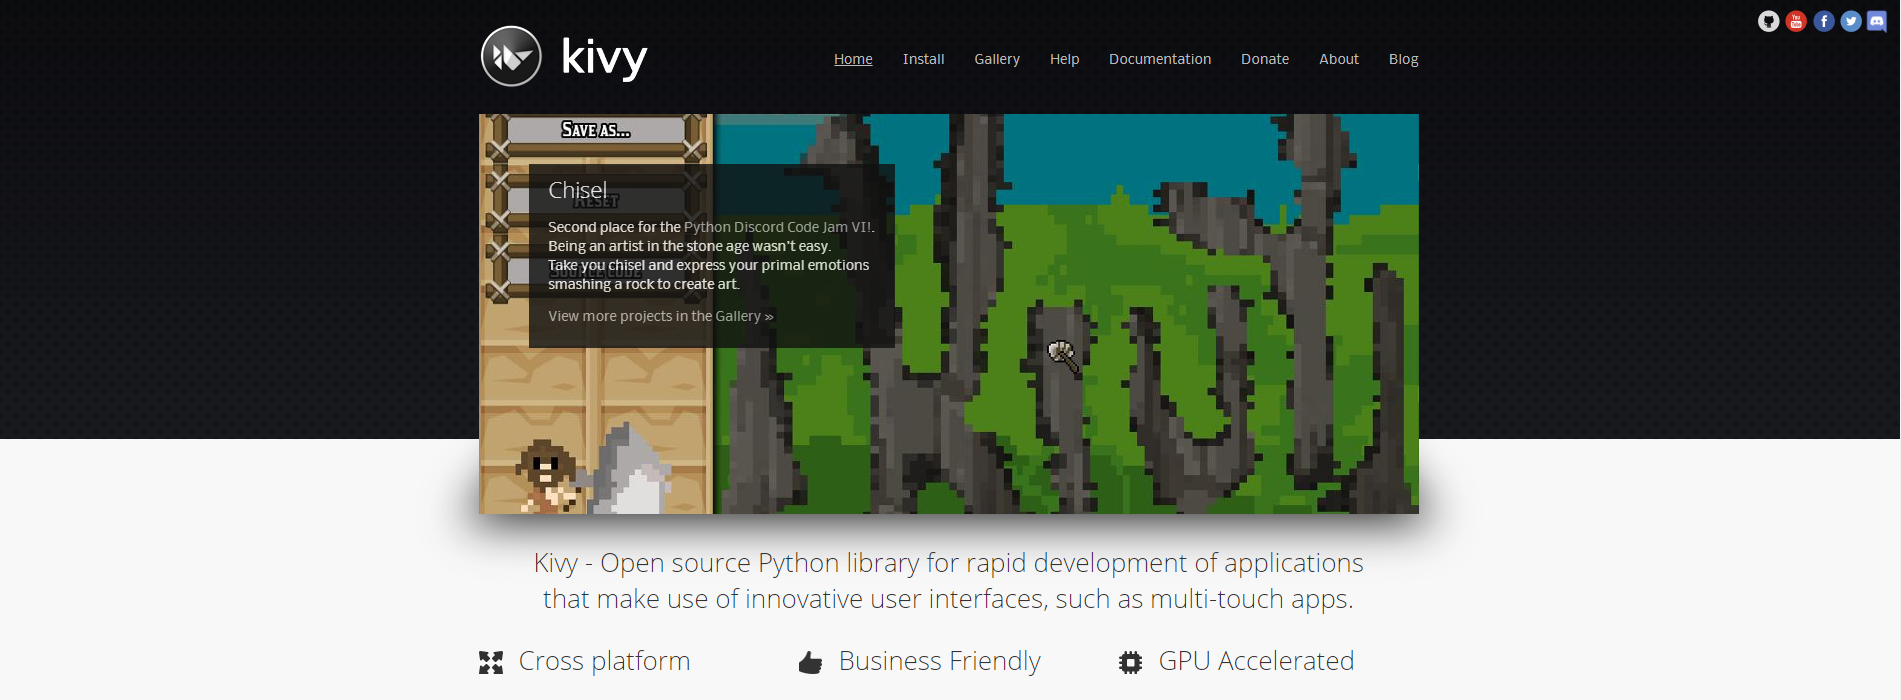1901x700 pixels.
Task: Click the GPU Accelerated heading
Action: click(x=1256, y=661)
